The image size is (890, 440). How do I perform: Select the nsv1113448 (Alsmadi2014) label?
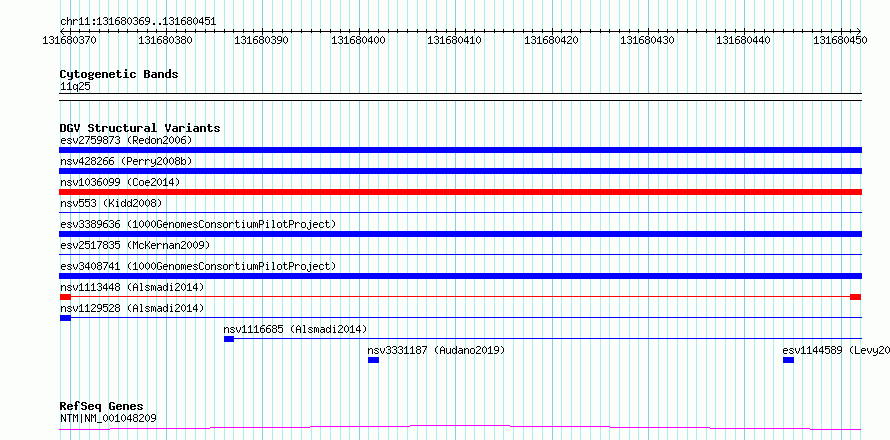tap(132, 287)
